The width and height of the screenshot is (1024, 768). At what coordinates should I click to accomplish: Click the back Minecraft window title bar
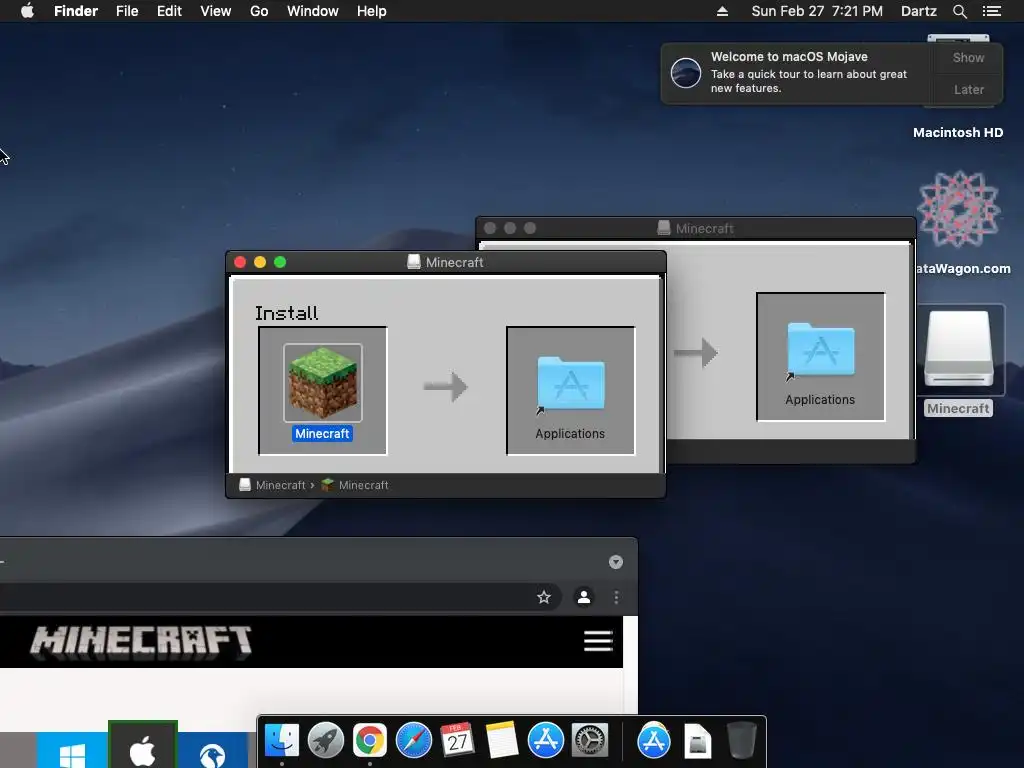point(696,228)
